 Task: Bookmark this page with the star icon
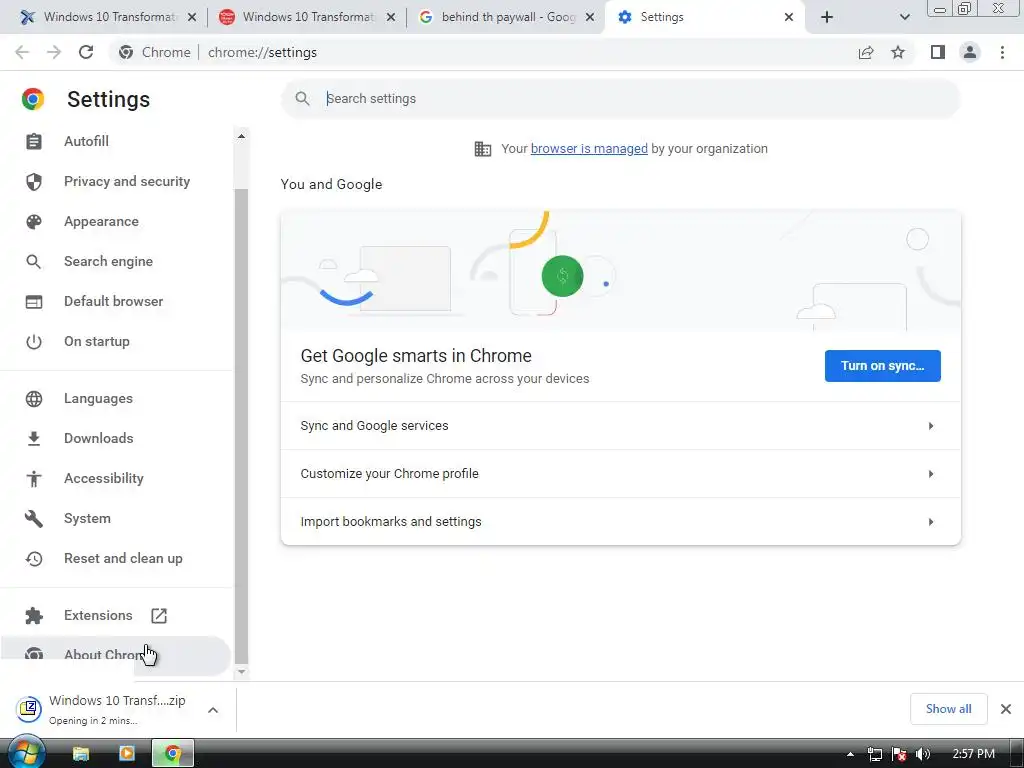(898, 52)
